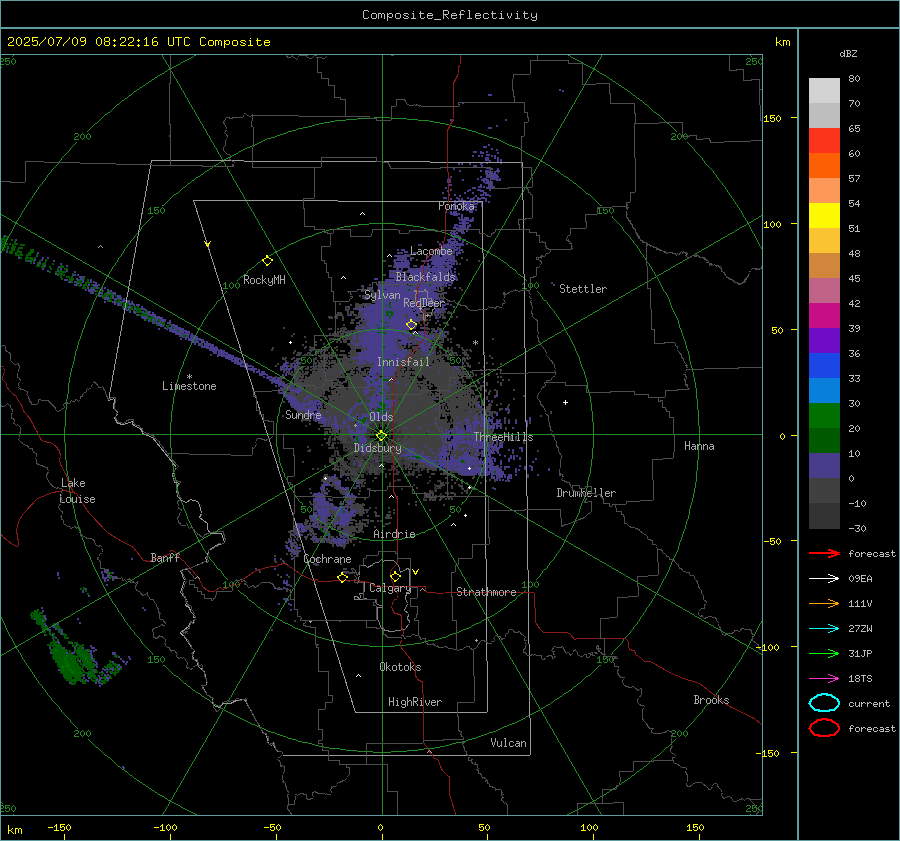Click the yellow radar center marker at Didsbury
This screenshot has height=841, width=900.
coord(381,436)
